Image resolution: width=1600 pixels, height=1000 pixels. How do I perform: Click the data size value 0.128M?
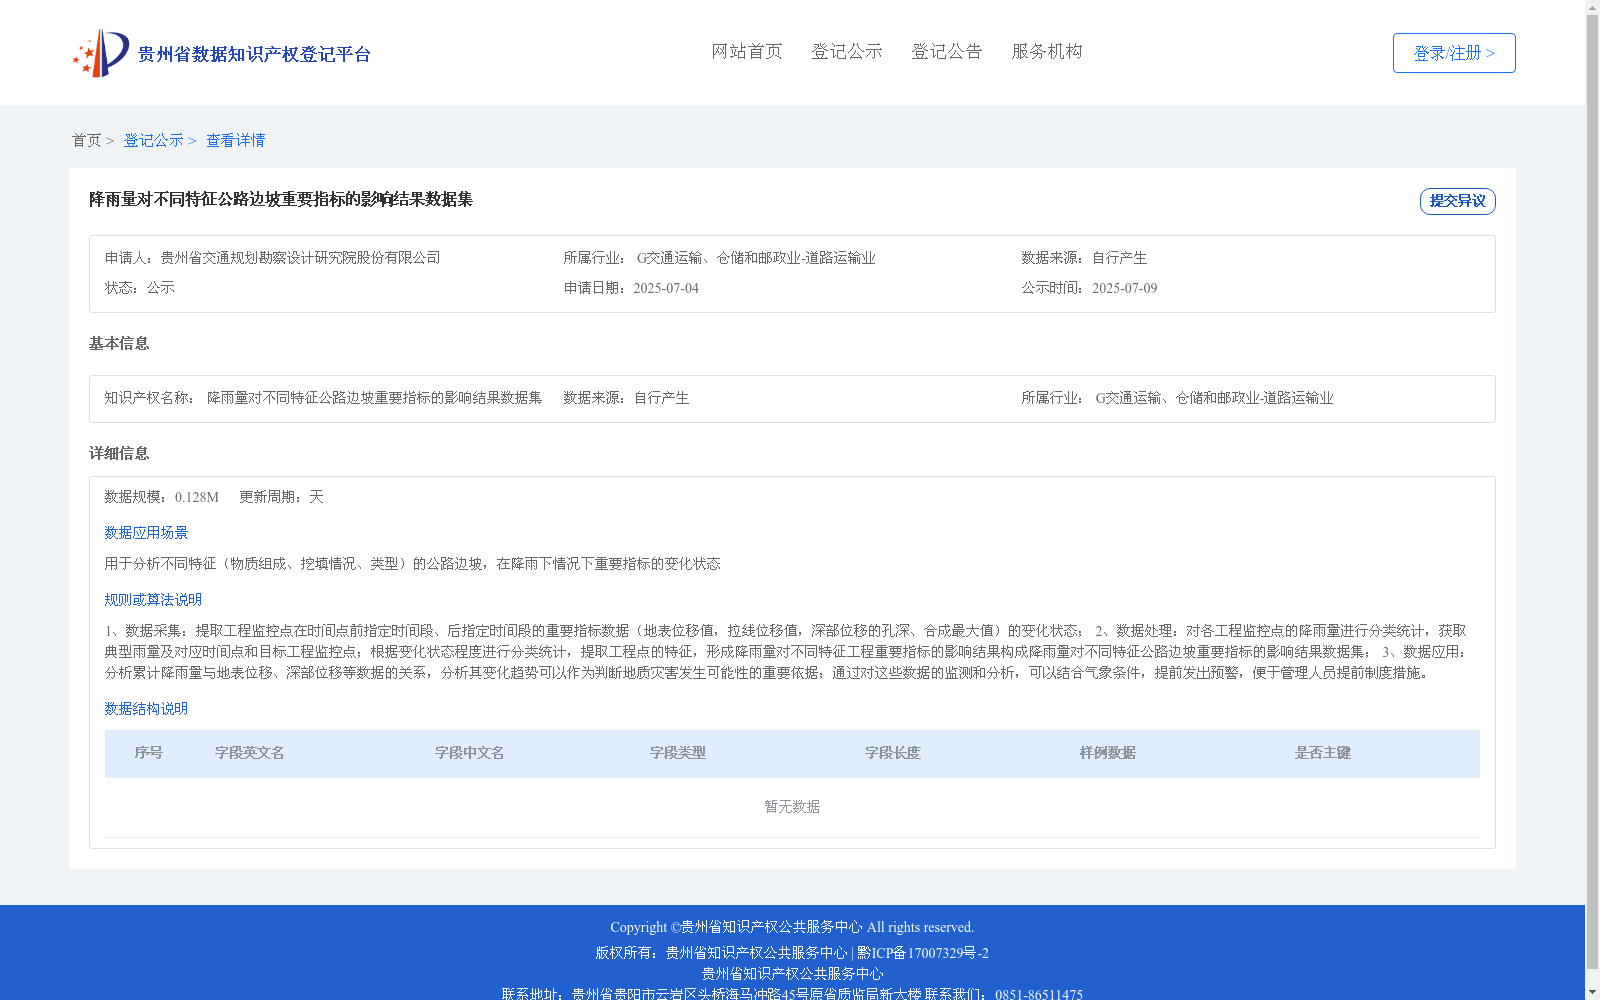pyautogui.click(x=197, y=497)
